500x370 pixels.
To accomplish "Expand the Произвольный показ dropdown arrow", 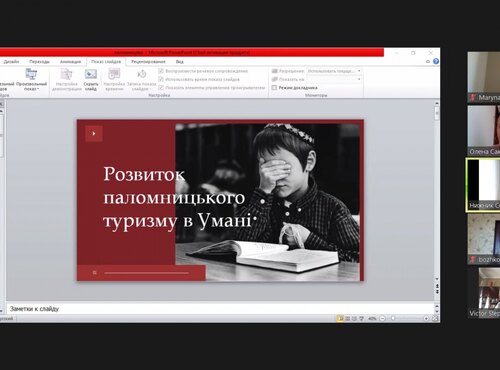I will (38, 89).
